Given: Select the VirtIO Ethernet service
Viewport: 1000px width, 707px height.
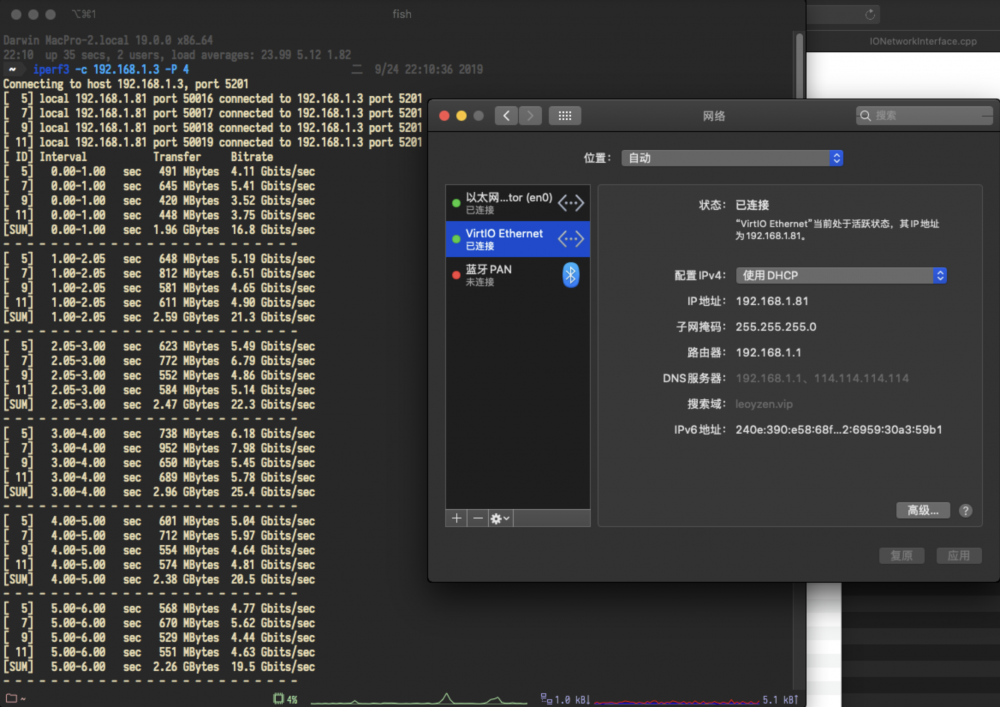Looking at the screenshot, I should [518, 239].
